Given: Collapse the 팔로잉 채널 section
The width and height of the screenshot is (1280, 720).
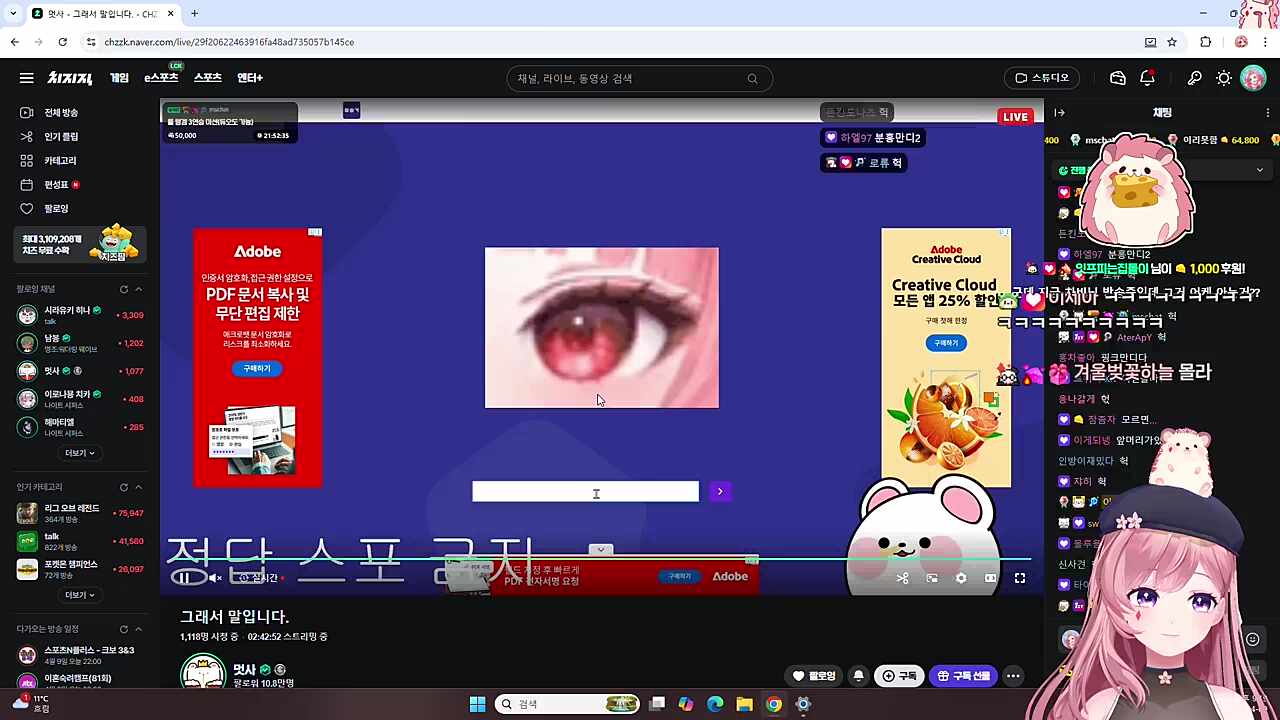Looking at the screenshot, I should click(138, 289).
